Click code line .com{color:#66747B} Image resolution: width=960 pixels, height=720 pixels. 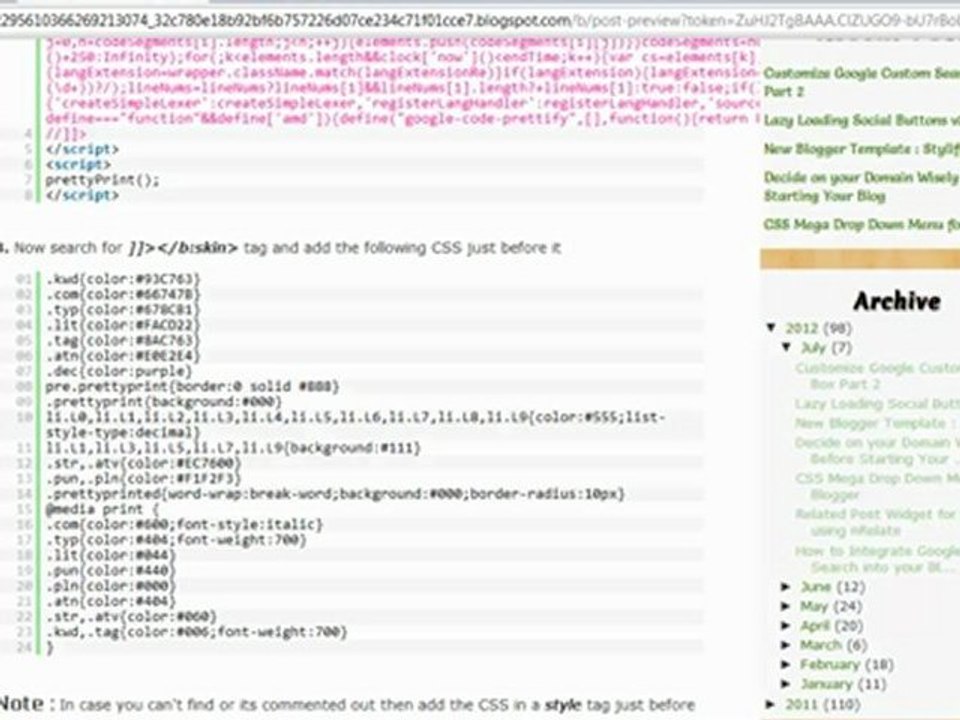click(x=123, y=294)
